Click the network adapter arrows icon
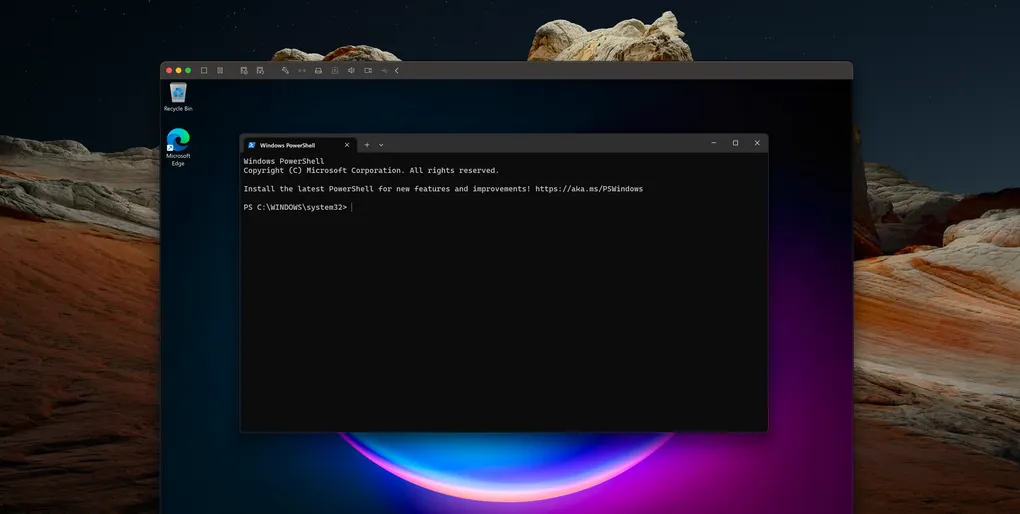Image resolution: width=1020 pixels, height=514 pixels. [x=302, y=70]
